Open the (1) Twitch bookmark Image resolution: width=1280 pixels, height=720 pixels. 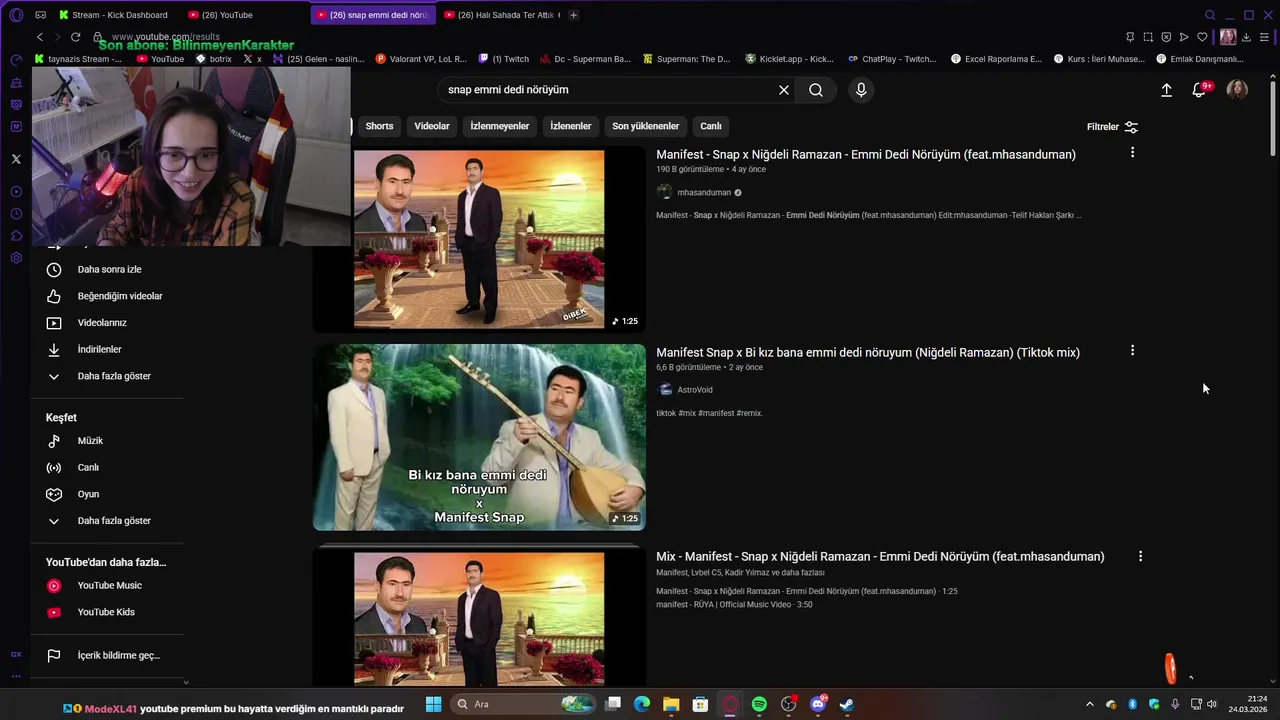pos(503,59)
